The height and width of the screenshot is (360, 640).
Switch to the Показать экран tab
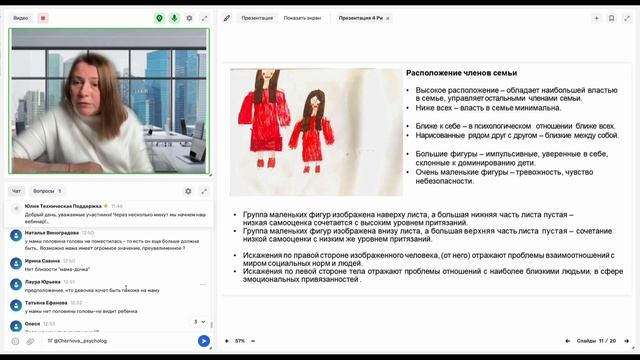(x=302, y=18)
